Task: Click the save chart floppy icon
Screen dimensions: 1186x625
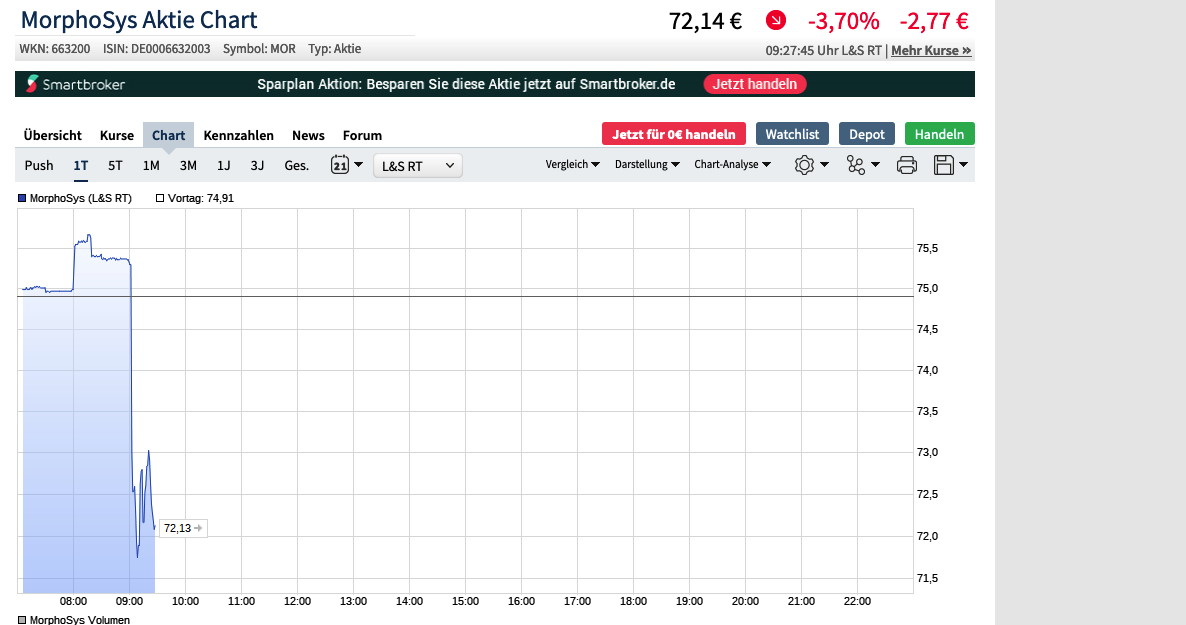Action: point(943,165)
